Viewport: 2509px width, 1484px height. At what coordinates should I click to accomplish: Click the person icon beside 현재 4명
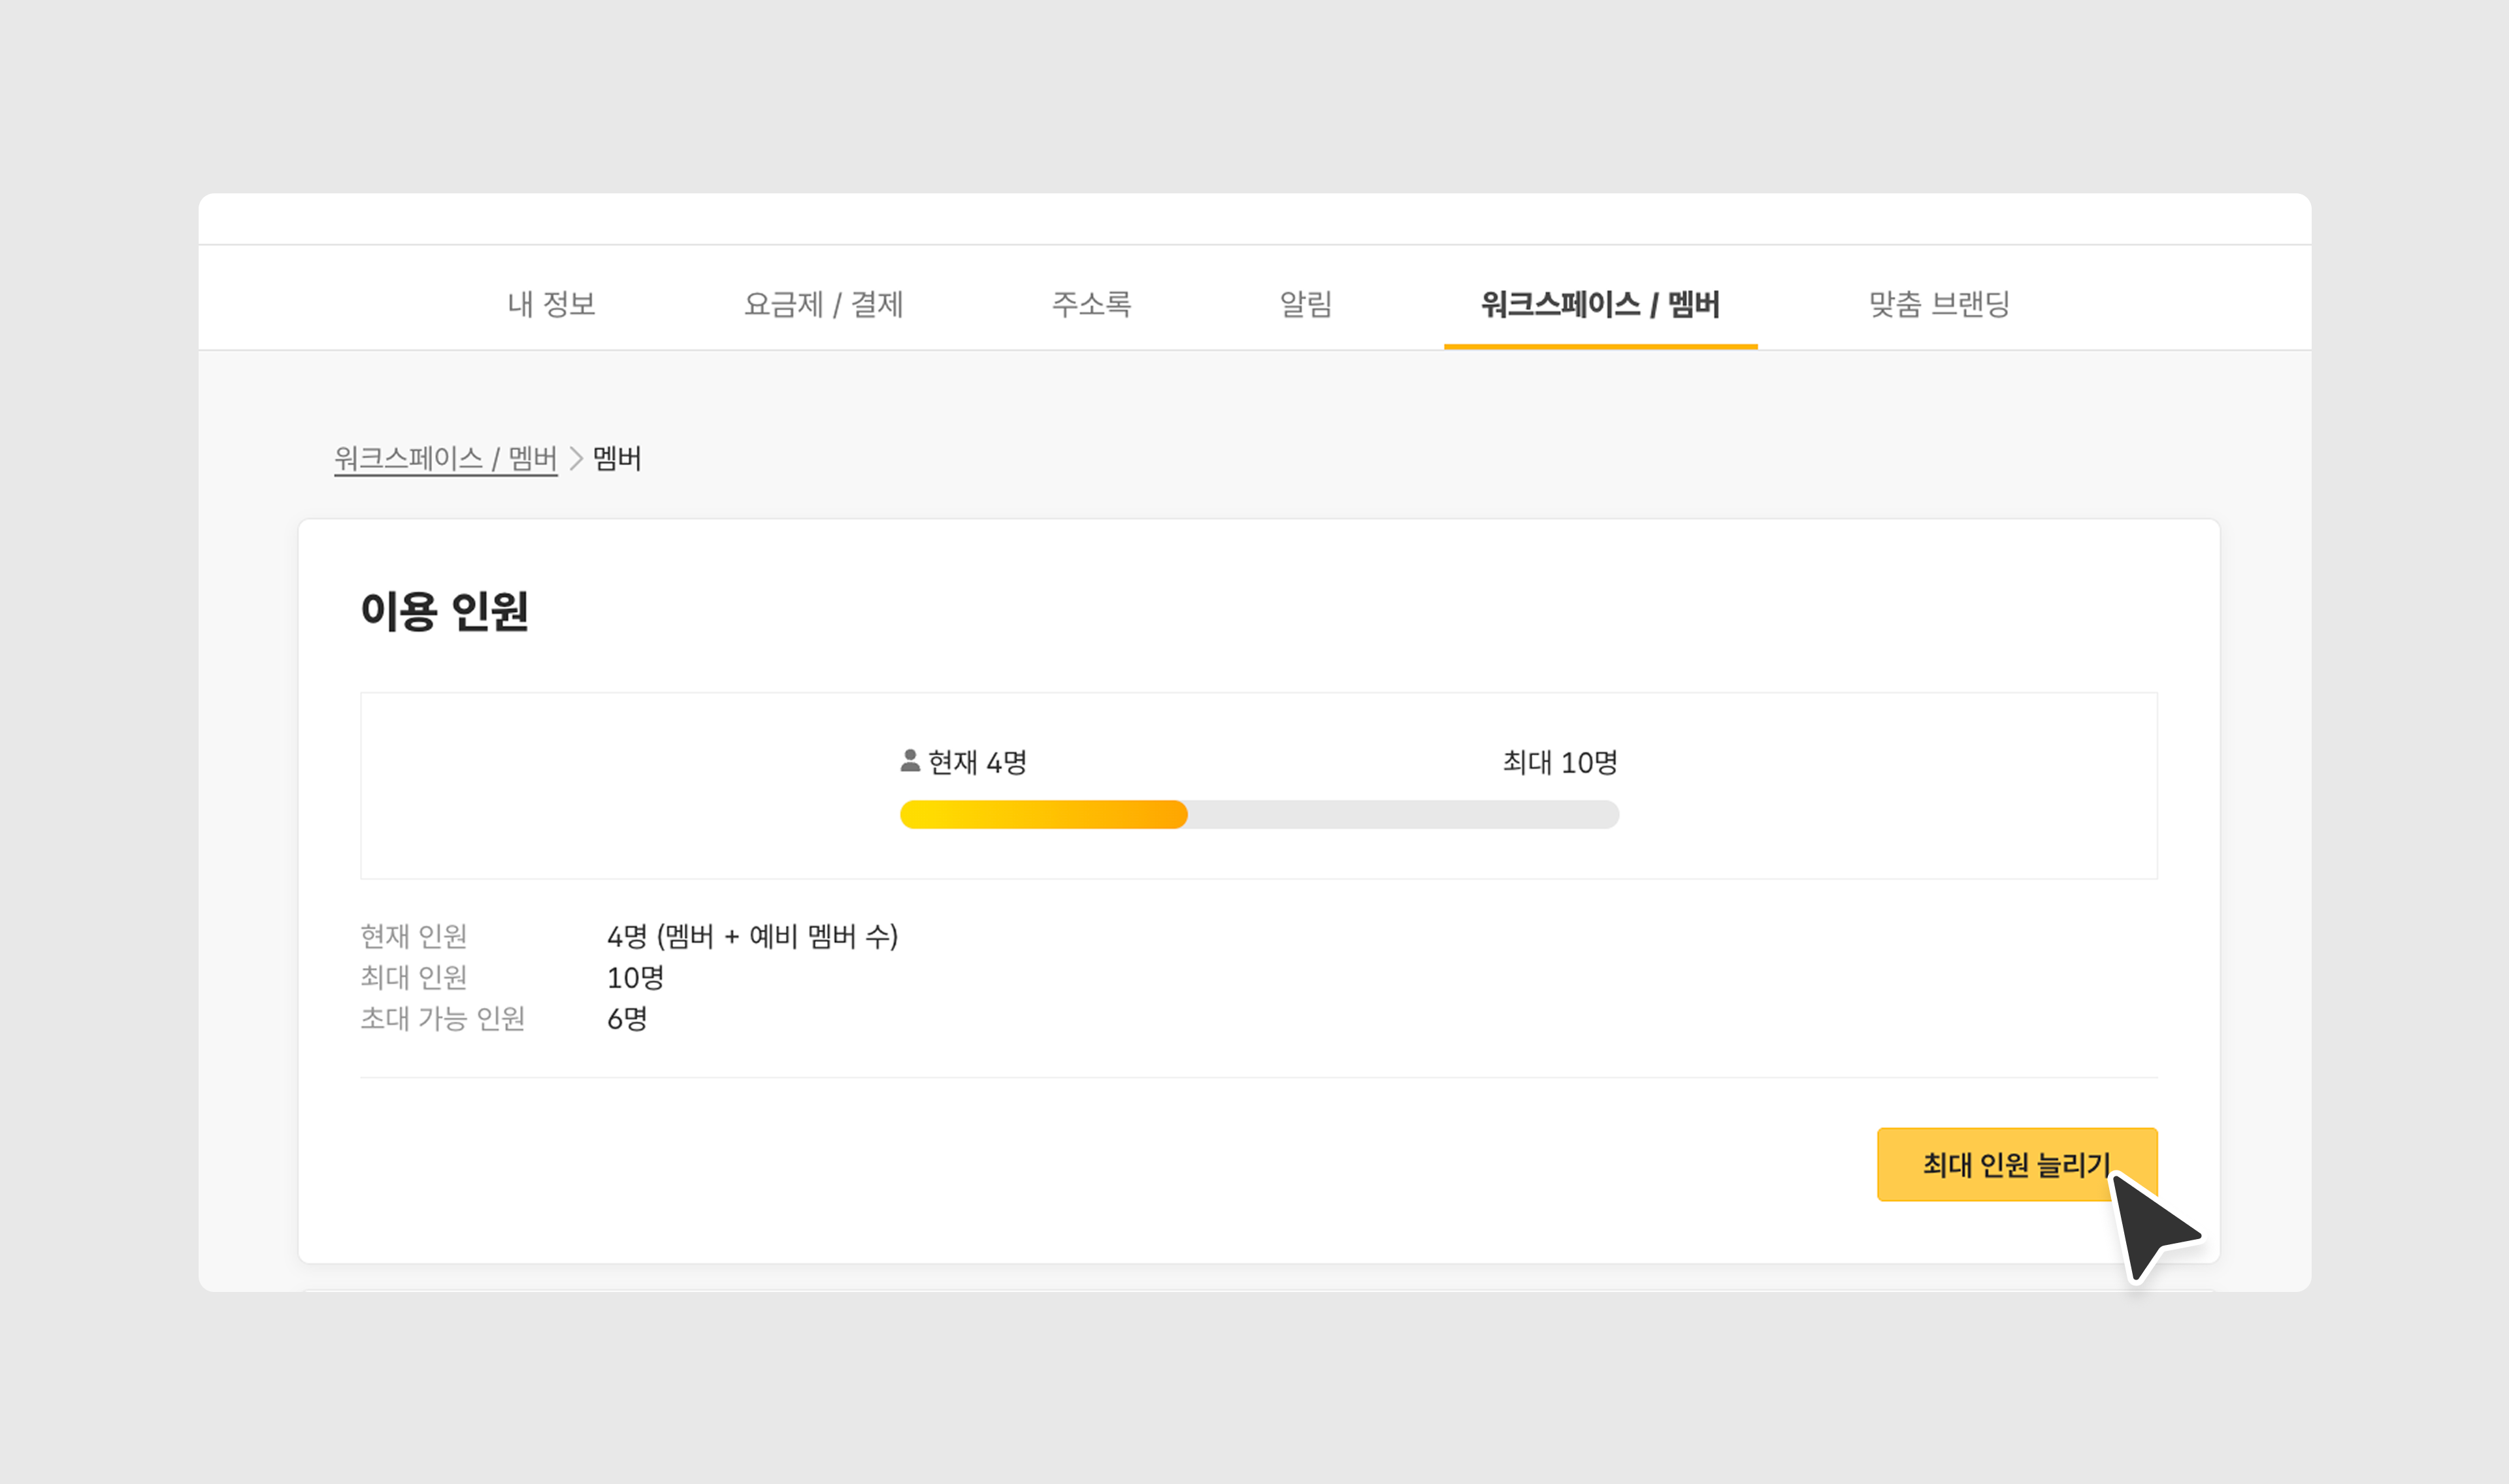pos(910,761)
